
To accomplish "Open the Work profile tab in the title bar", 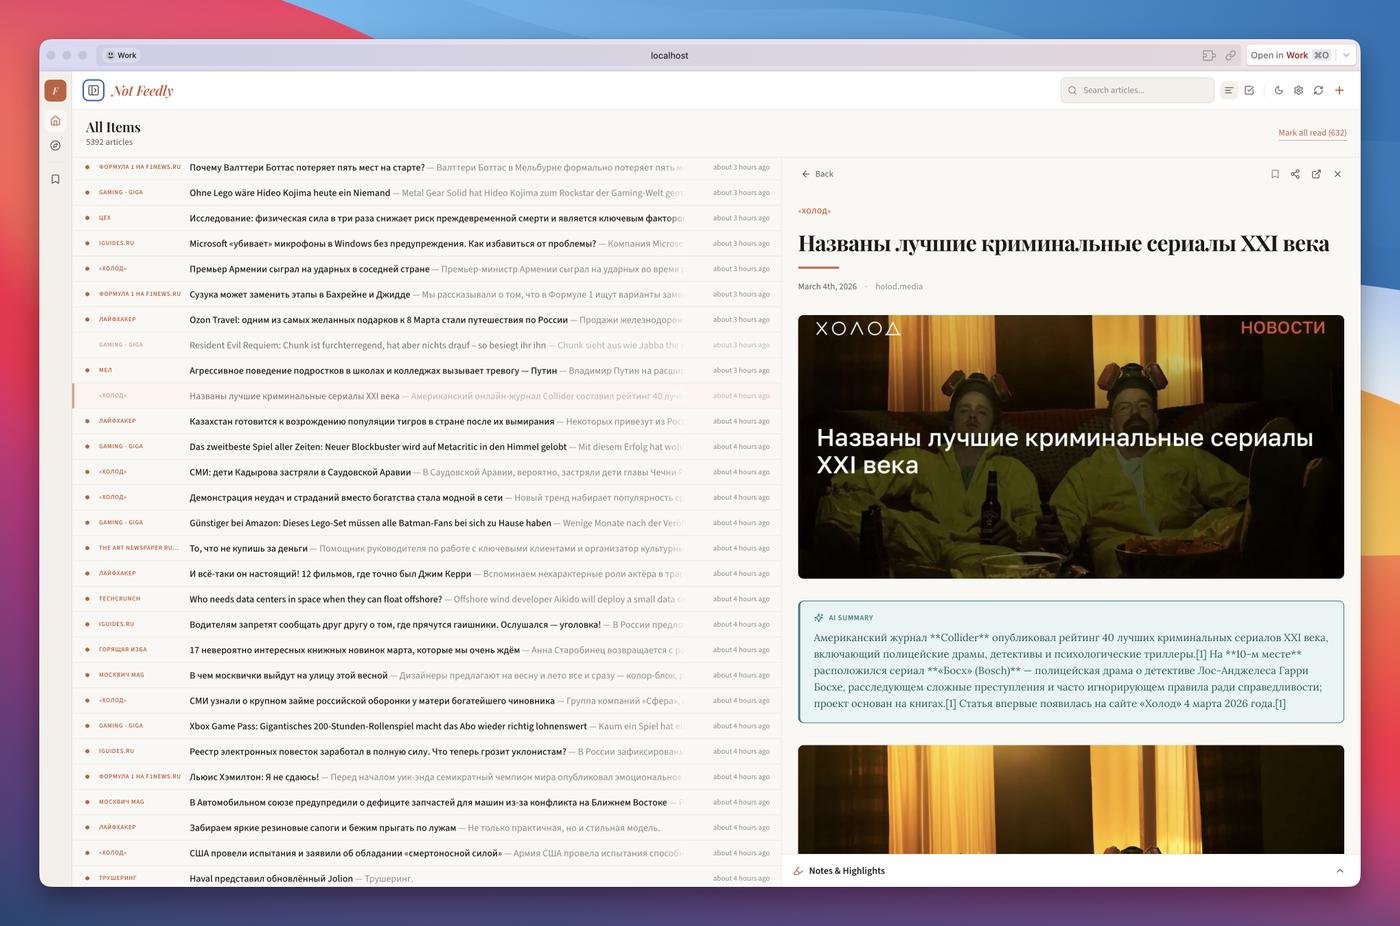I will click(121, 56).
